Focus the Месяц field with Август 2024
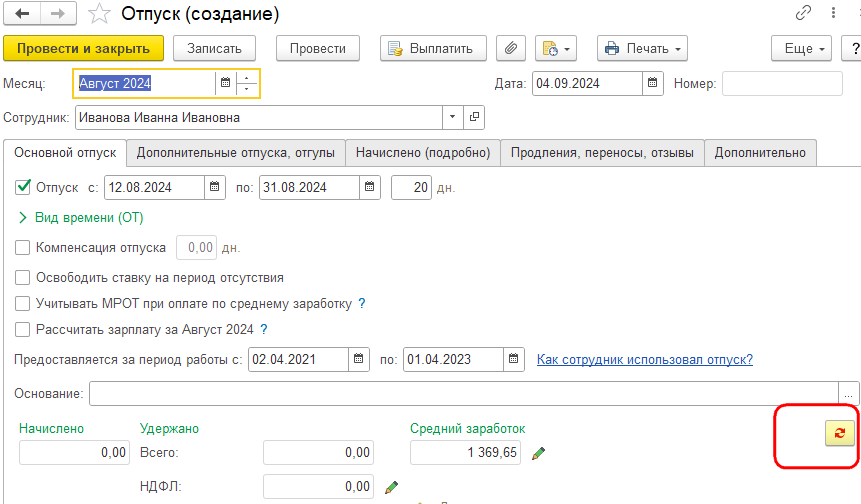The height and width of the screenshot is (504, 861). tap(145, 83)
